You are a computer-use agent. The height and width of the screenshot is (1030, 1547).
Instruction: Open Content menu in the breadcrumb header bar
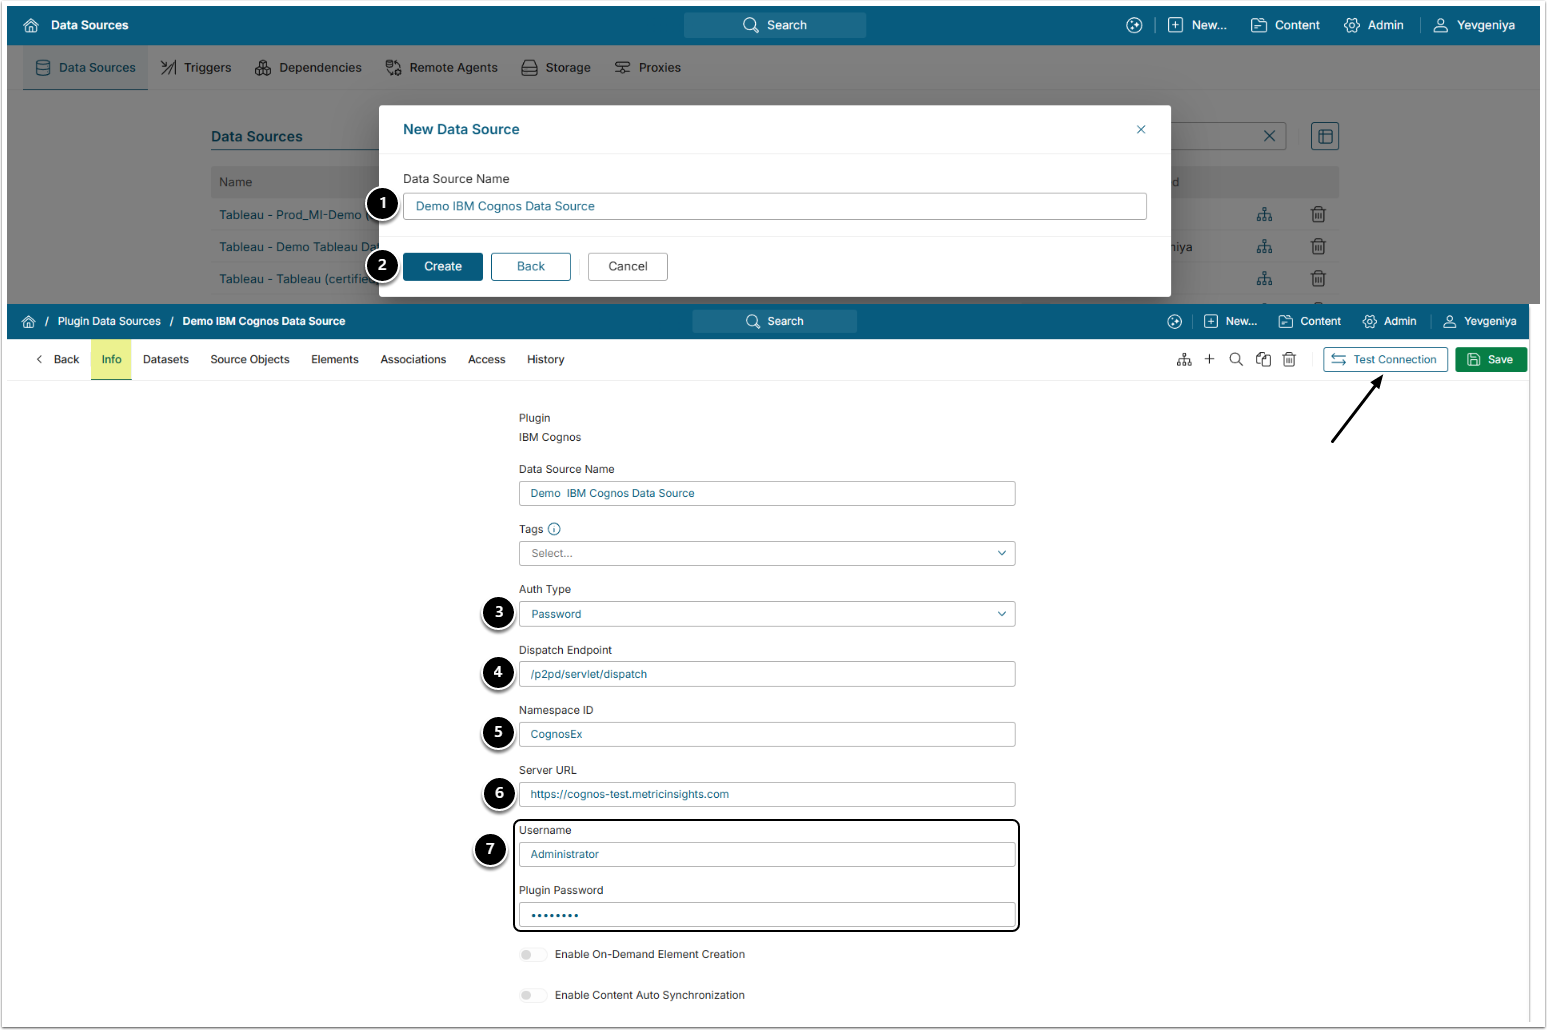coord(1309,322)
